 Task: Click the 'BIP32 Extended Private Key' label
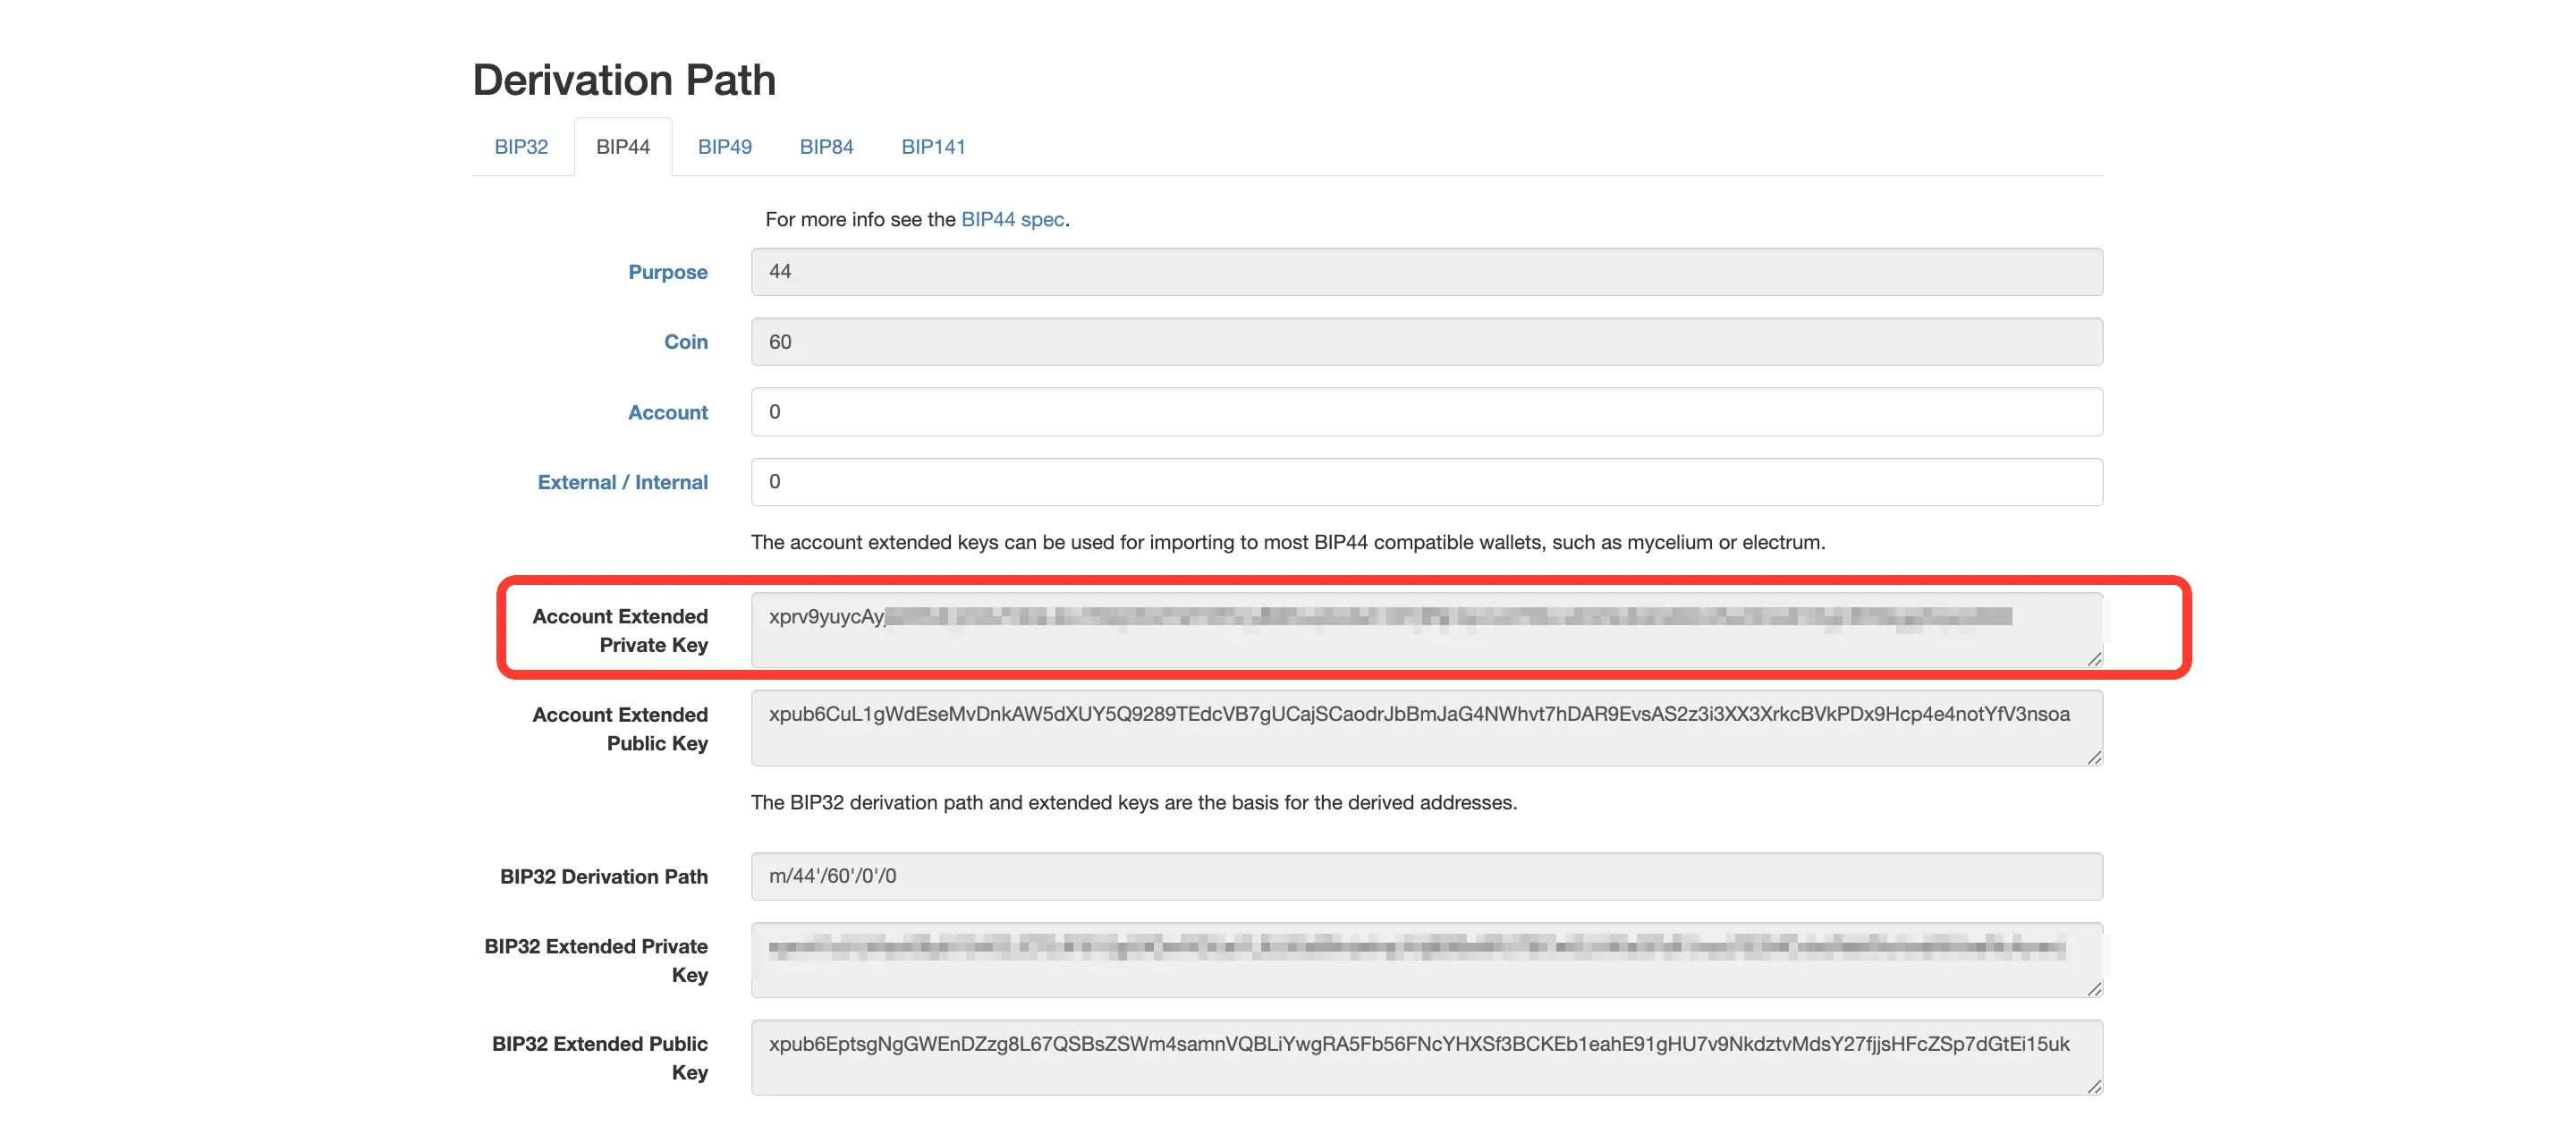click(595, 961)
